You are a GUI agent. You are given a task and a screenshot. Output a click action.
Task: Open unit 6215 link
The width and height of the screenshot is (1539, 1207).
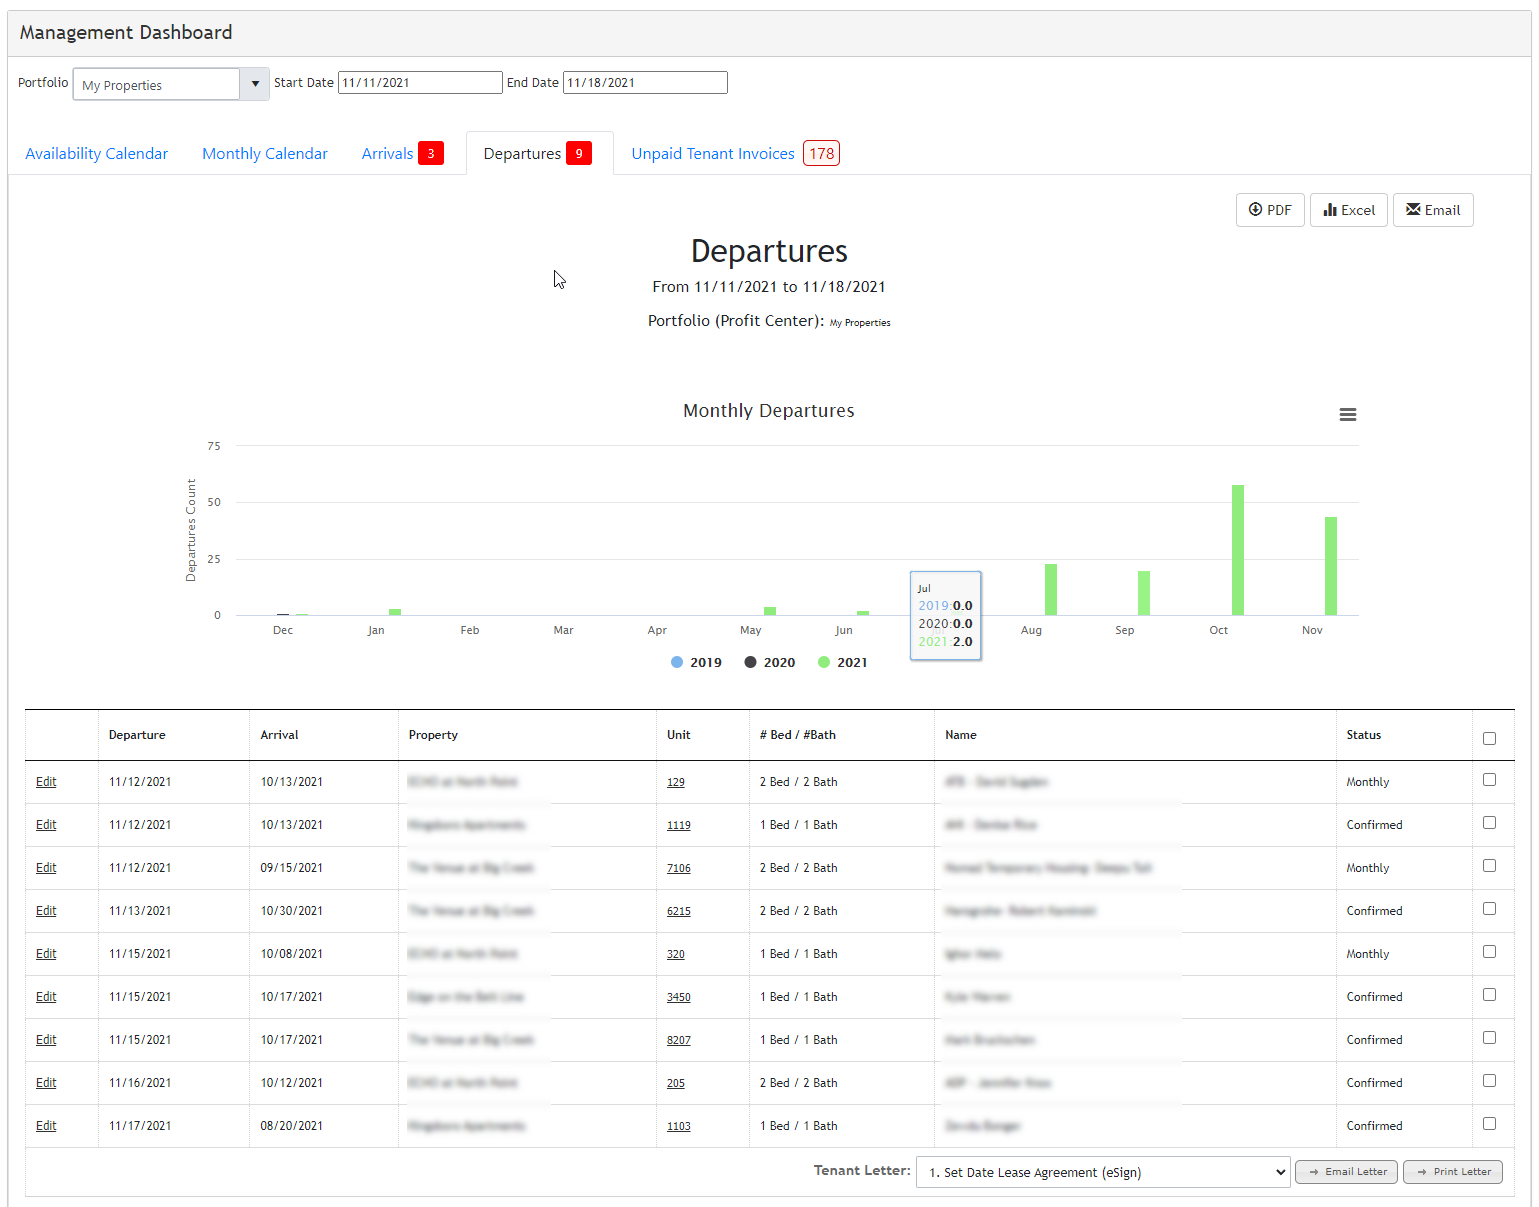679,911
